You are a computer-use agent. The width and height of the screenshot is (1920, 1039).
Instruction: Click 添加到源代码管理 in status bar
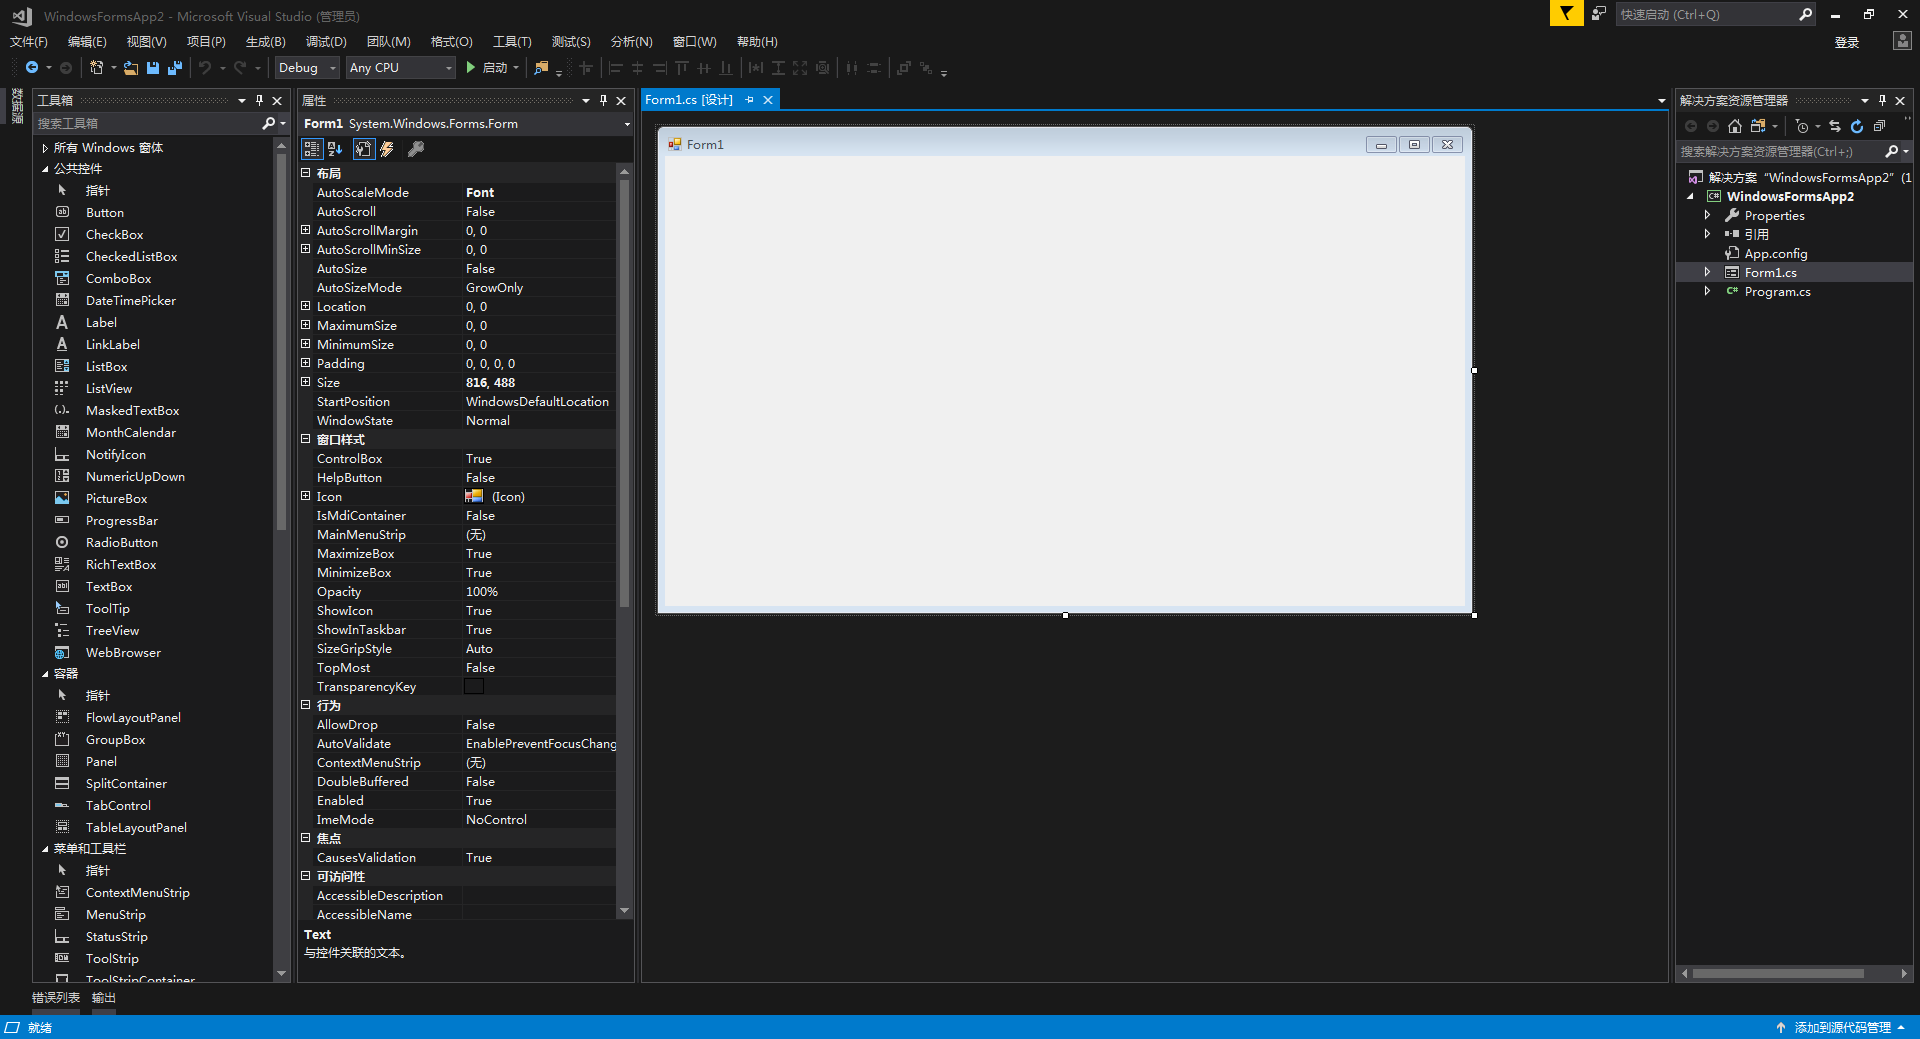(x=1843, y=1027)
